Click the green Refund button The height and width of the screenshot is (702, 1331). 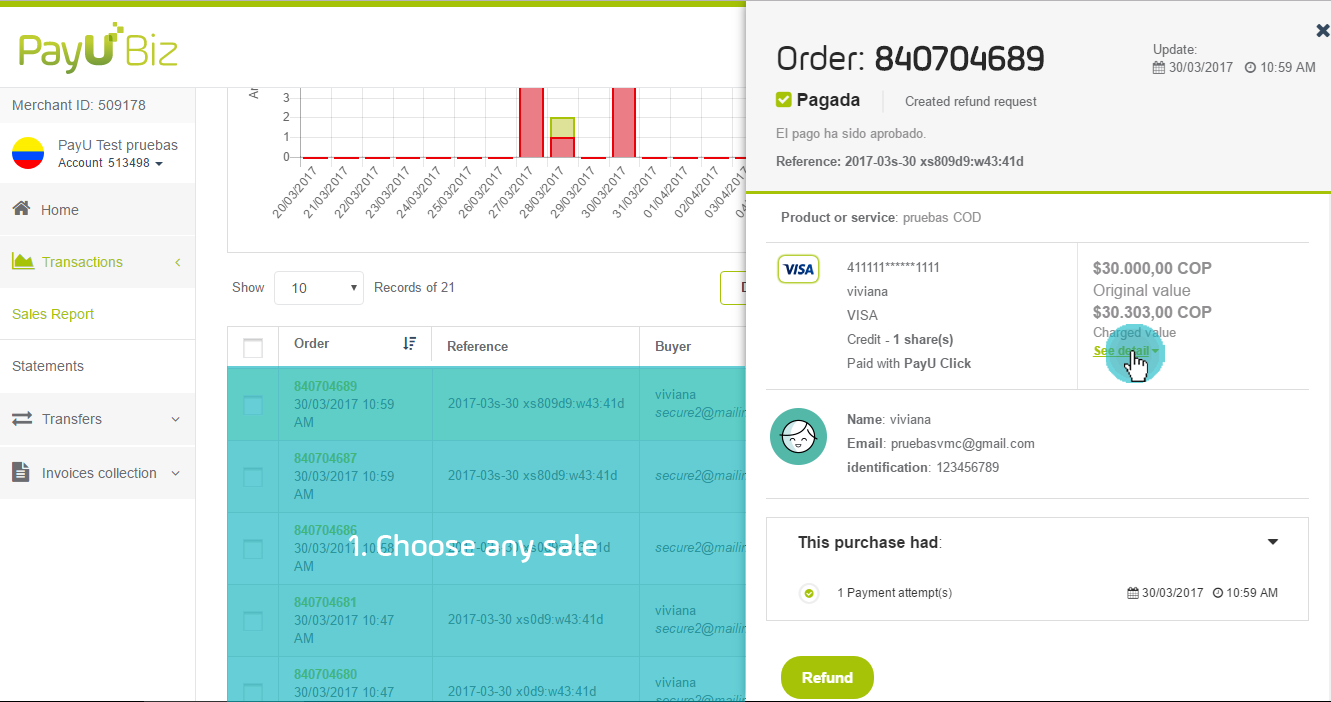click(x=827, y=677)
